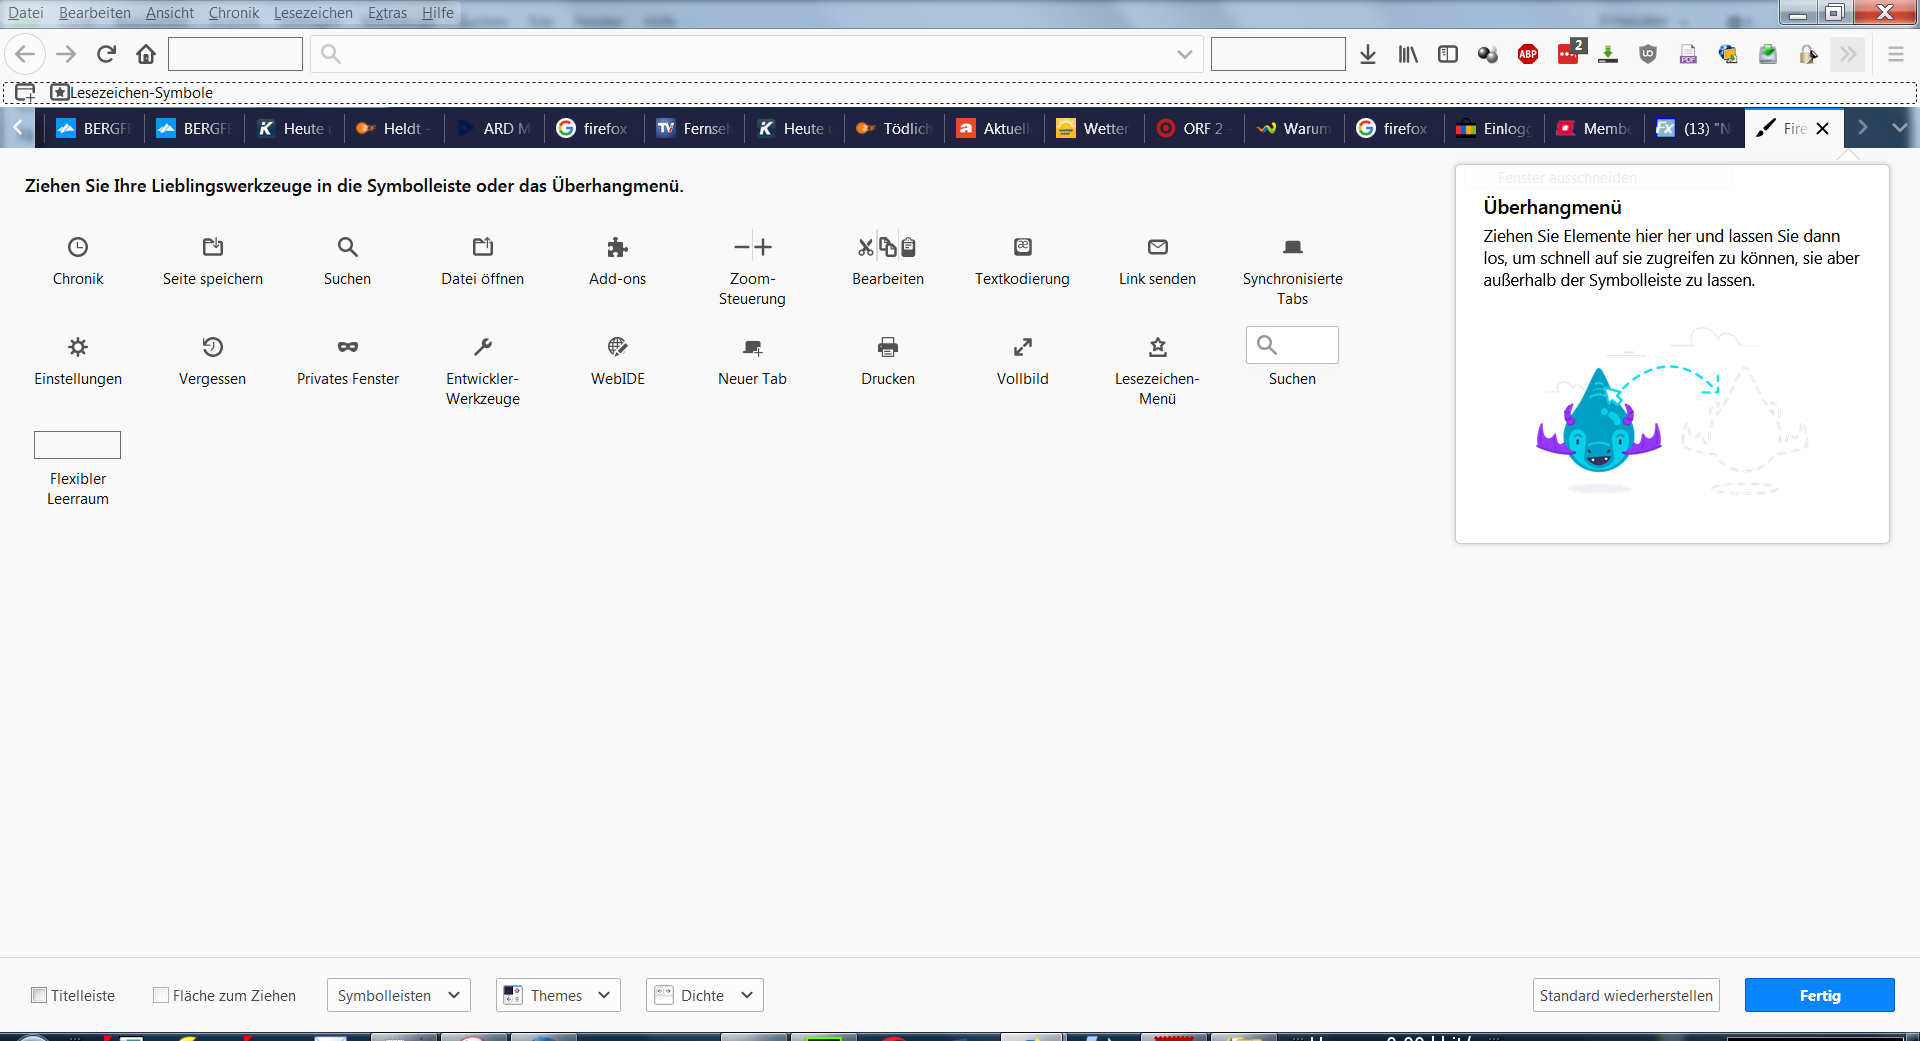Screen dimensions: 1920x1041
Task: Switch to the Tödlich tab
Action: point(894,128)
